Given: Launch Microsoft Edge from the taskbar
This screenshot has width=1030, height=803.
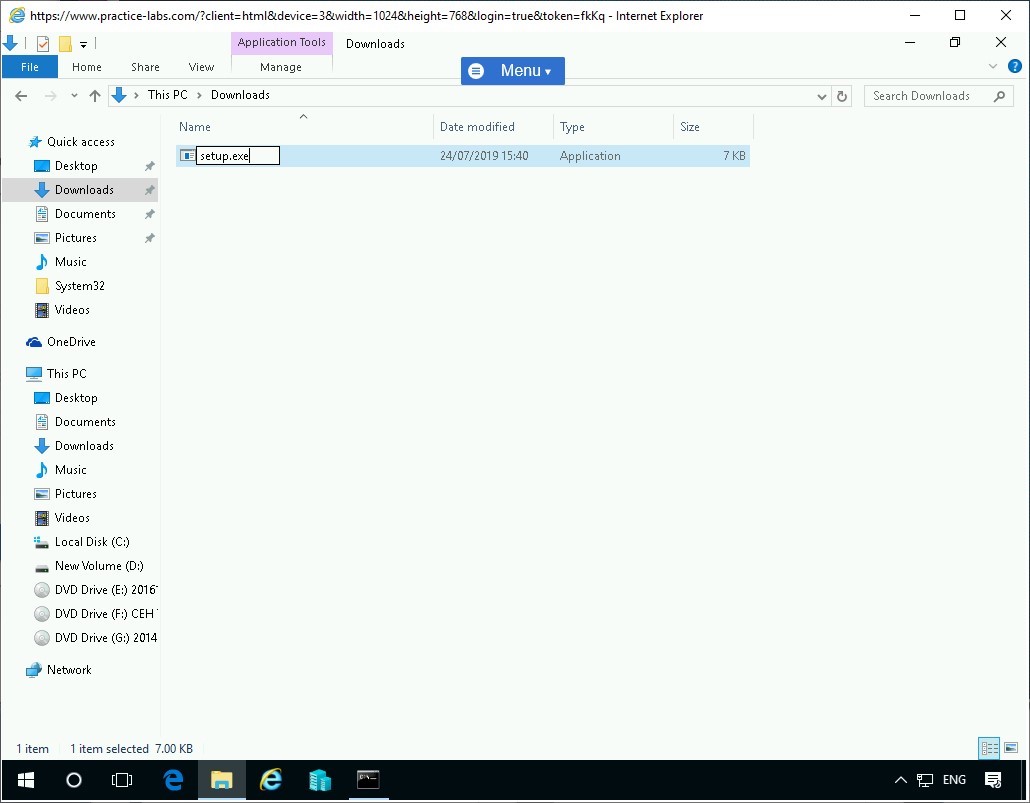Looking at the screenshot, I should coord(173,780).
